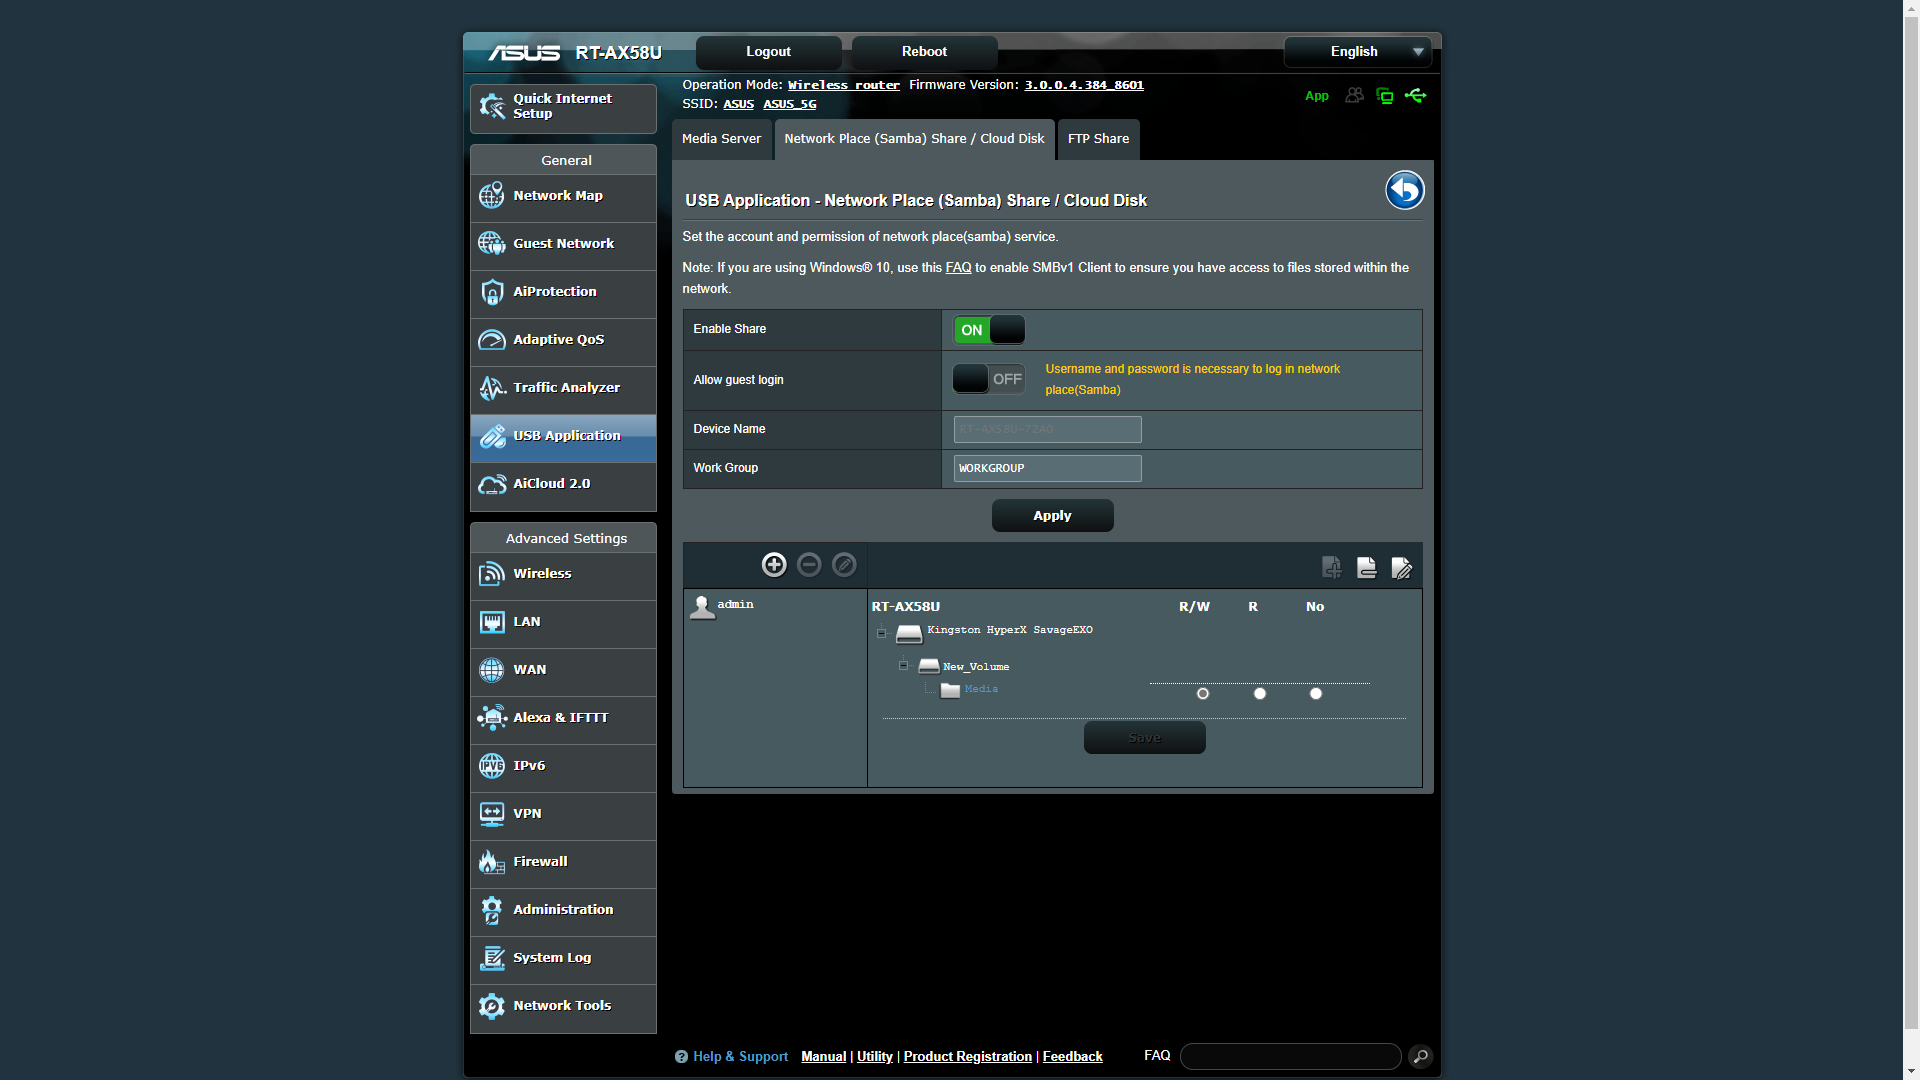The image size is (1920, 1080).
Task: Click the guest network users status icon
Action: click(x=1354, y=96)
